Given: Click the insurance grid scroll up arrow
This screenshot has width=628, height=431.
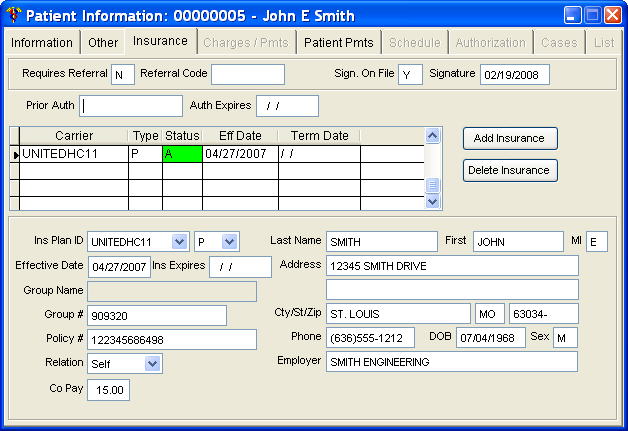Looking at the screenshot, I should [x=432, y=136].
